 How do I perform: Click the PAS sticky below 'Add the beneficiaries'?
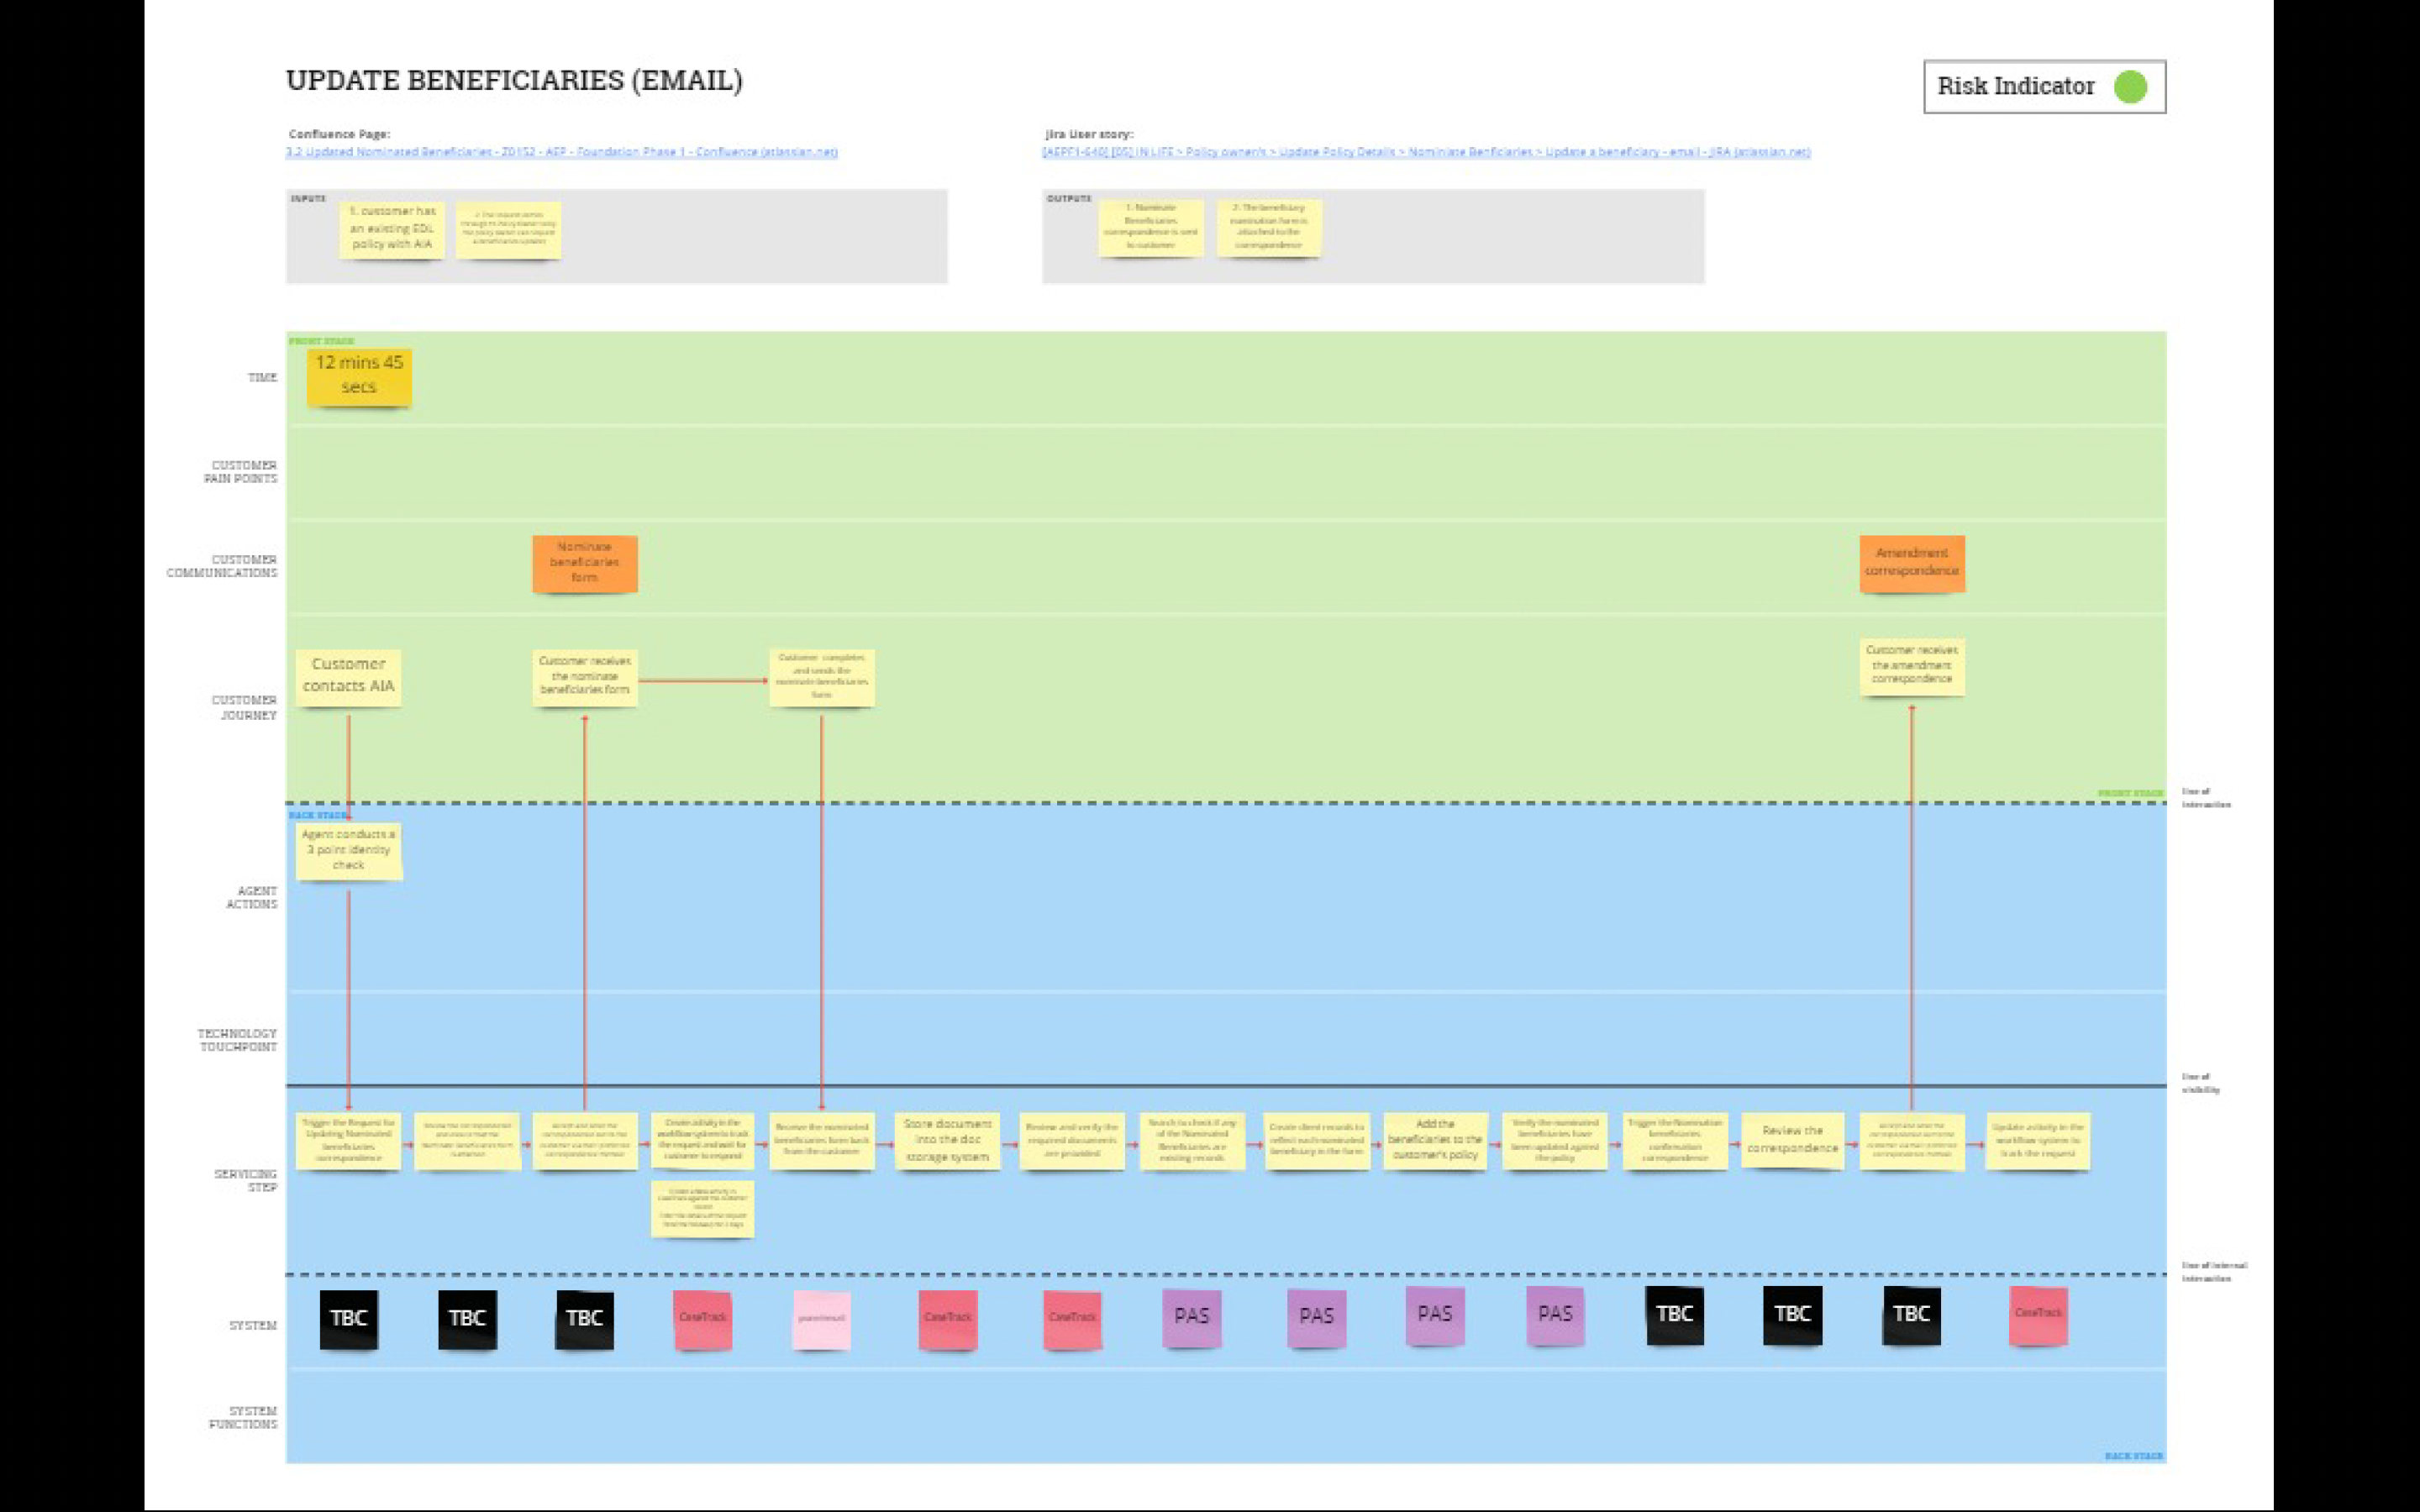coord(1435,1315)
